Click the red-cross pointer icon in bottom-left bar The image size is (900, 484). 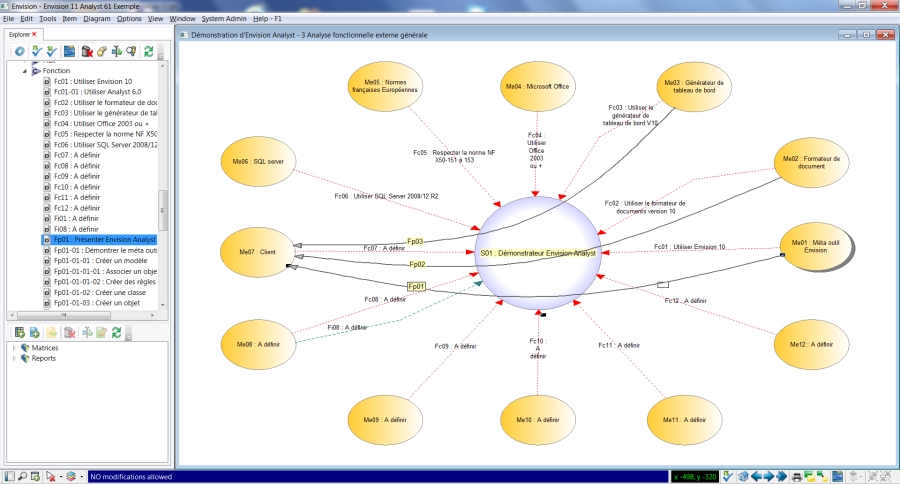point(51,477)
